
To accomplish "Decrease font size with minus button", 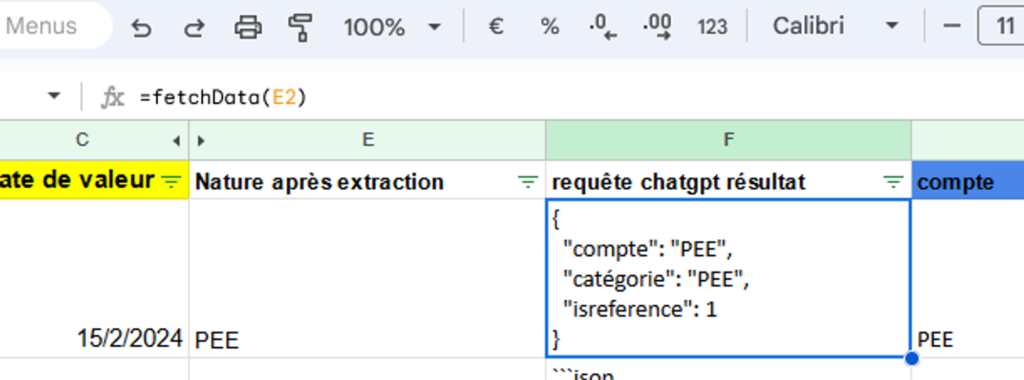I will [952, 26].
